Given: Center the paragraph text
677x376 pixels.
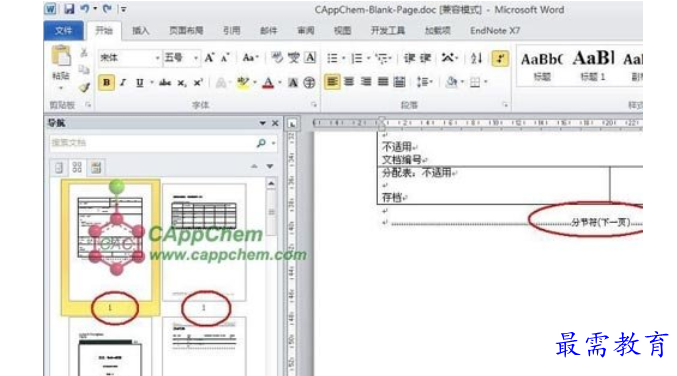Looking at the screenshot, I should coord(349,82).
